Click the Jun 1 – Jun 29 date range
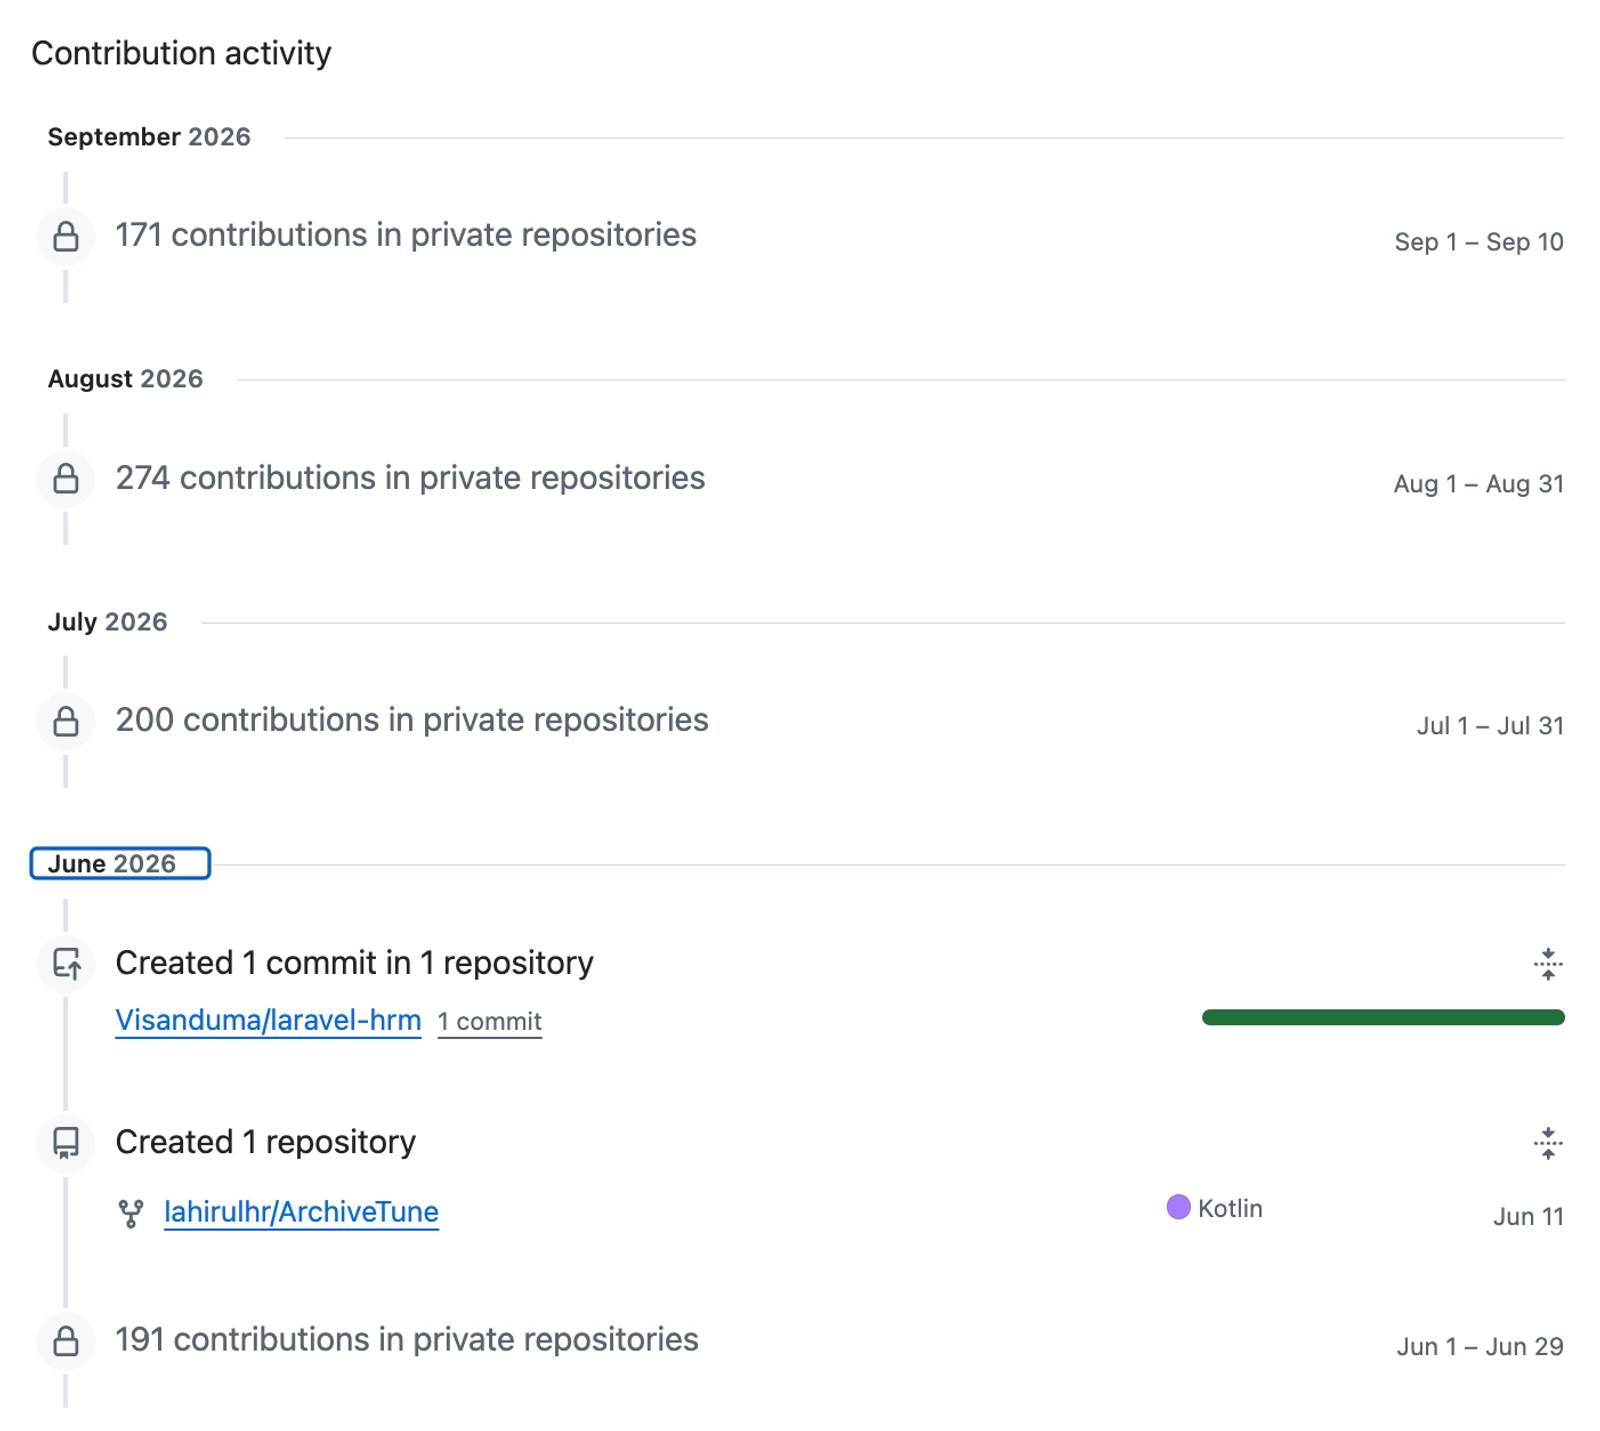1600x1431 pixels. pos(1480,1347)
